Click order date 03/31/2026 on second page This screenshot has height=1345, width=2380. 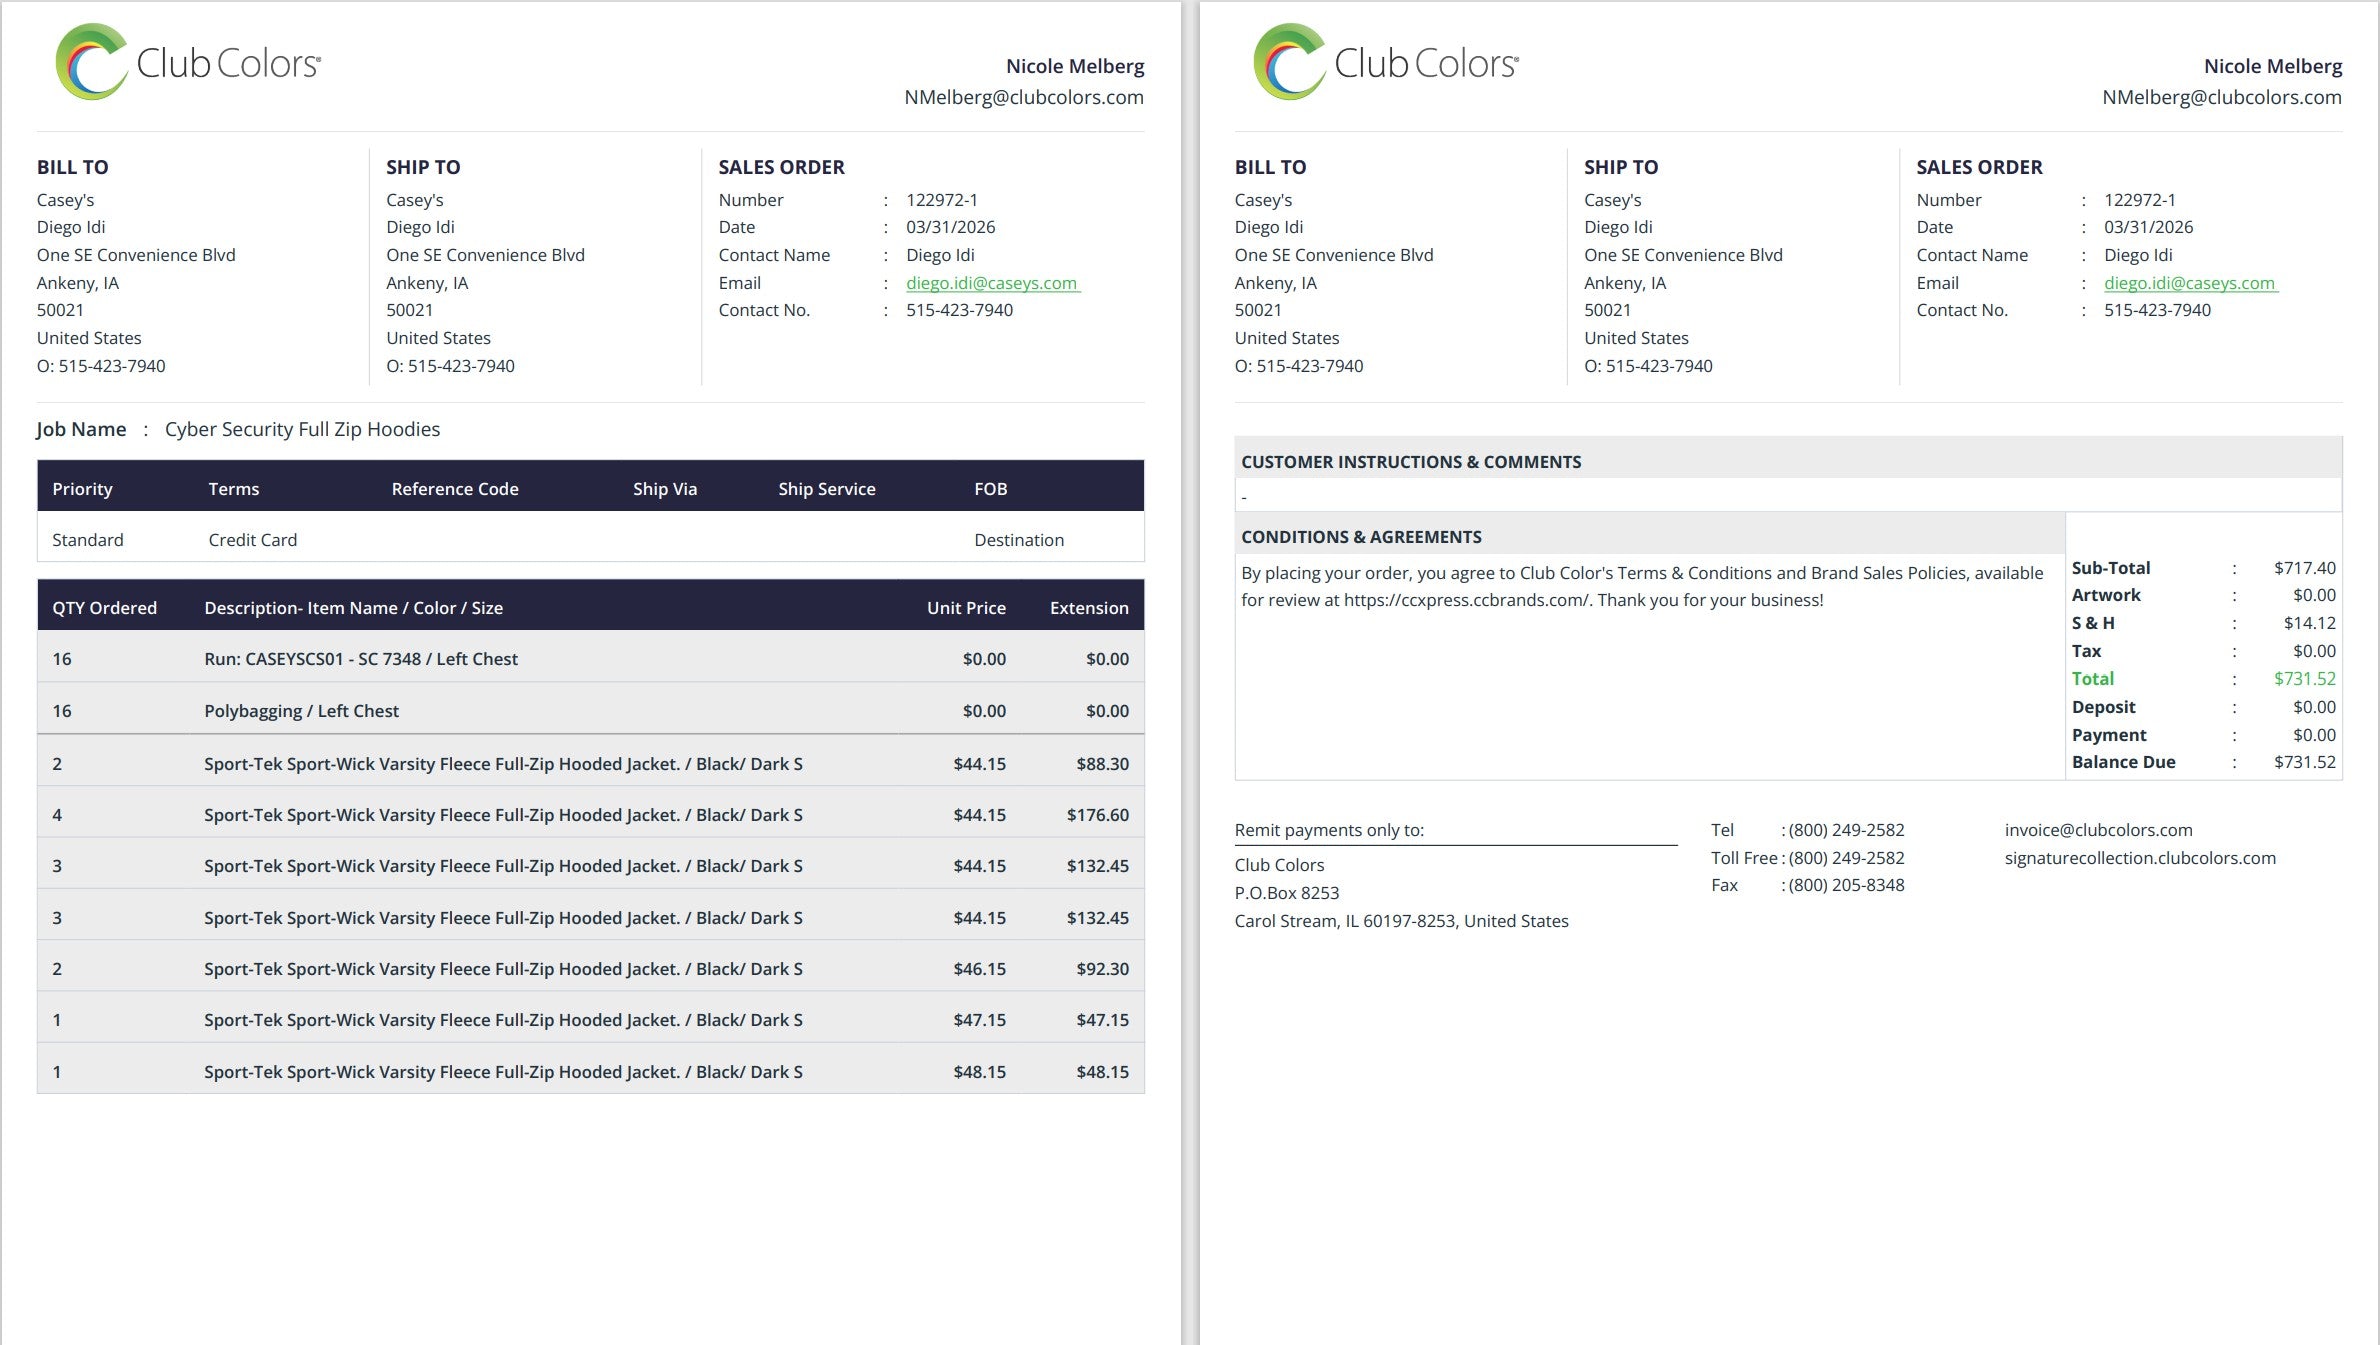point(2149,227)
